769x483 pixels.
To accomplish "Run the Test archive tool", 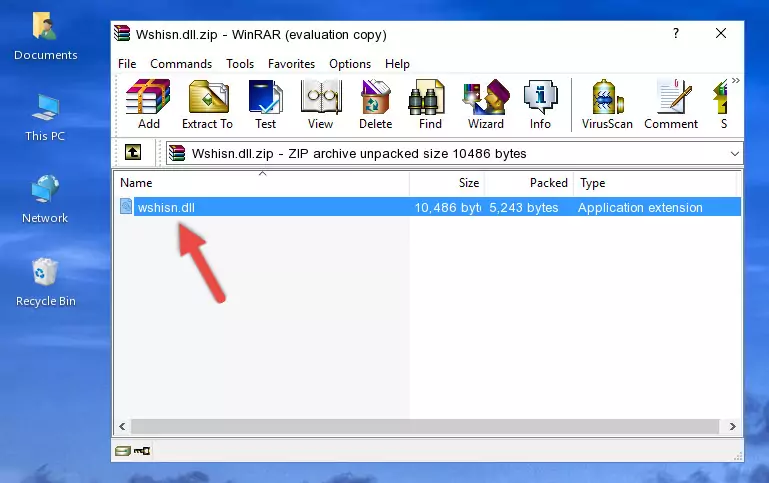I will (265, 104).
